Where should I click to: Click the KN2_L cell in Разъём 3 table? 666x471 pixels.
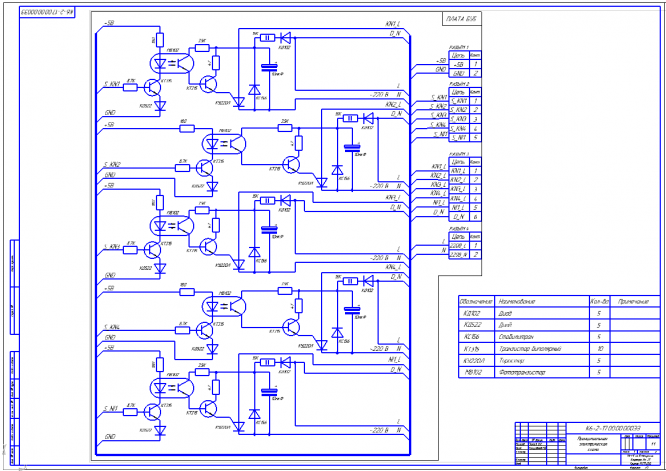pyautogui.click(x=459, y=180)
